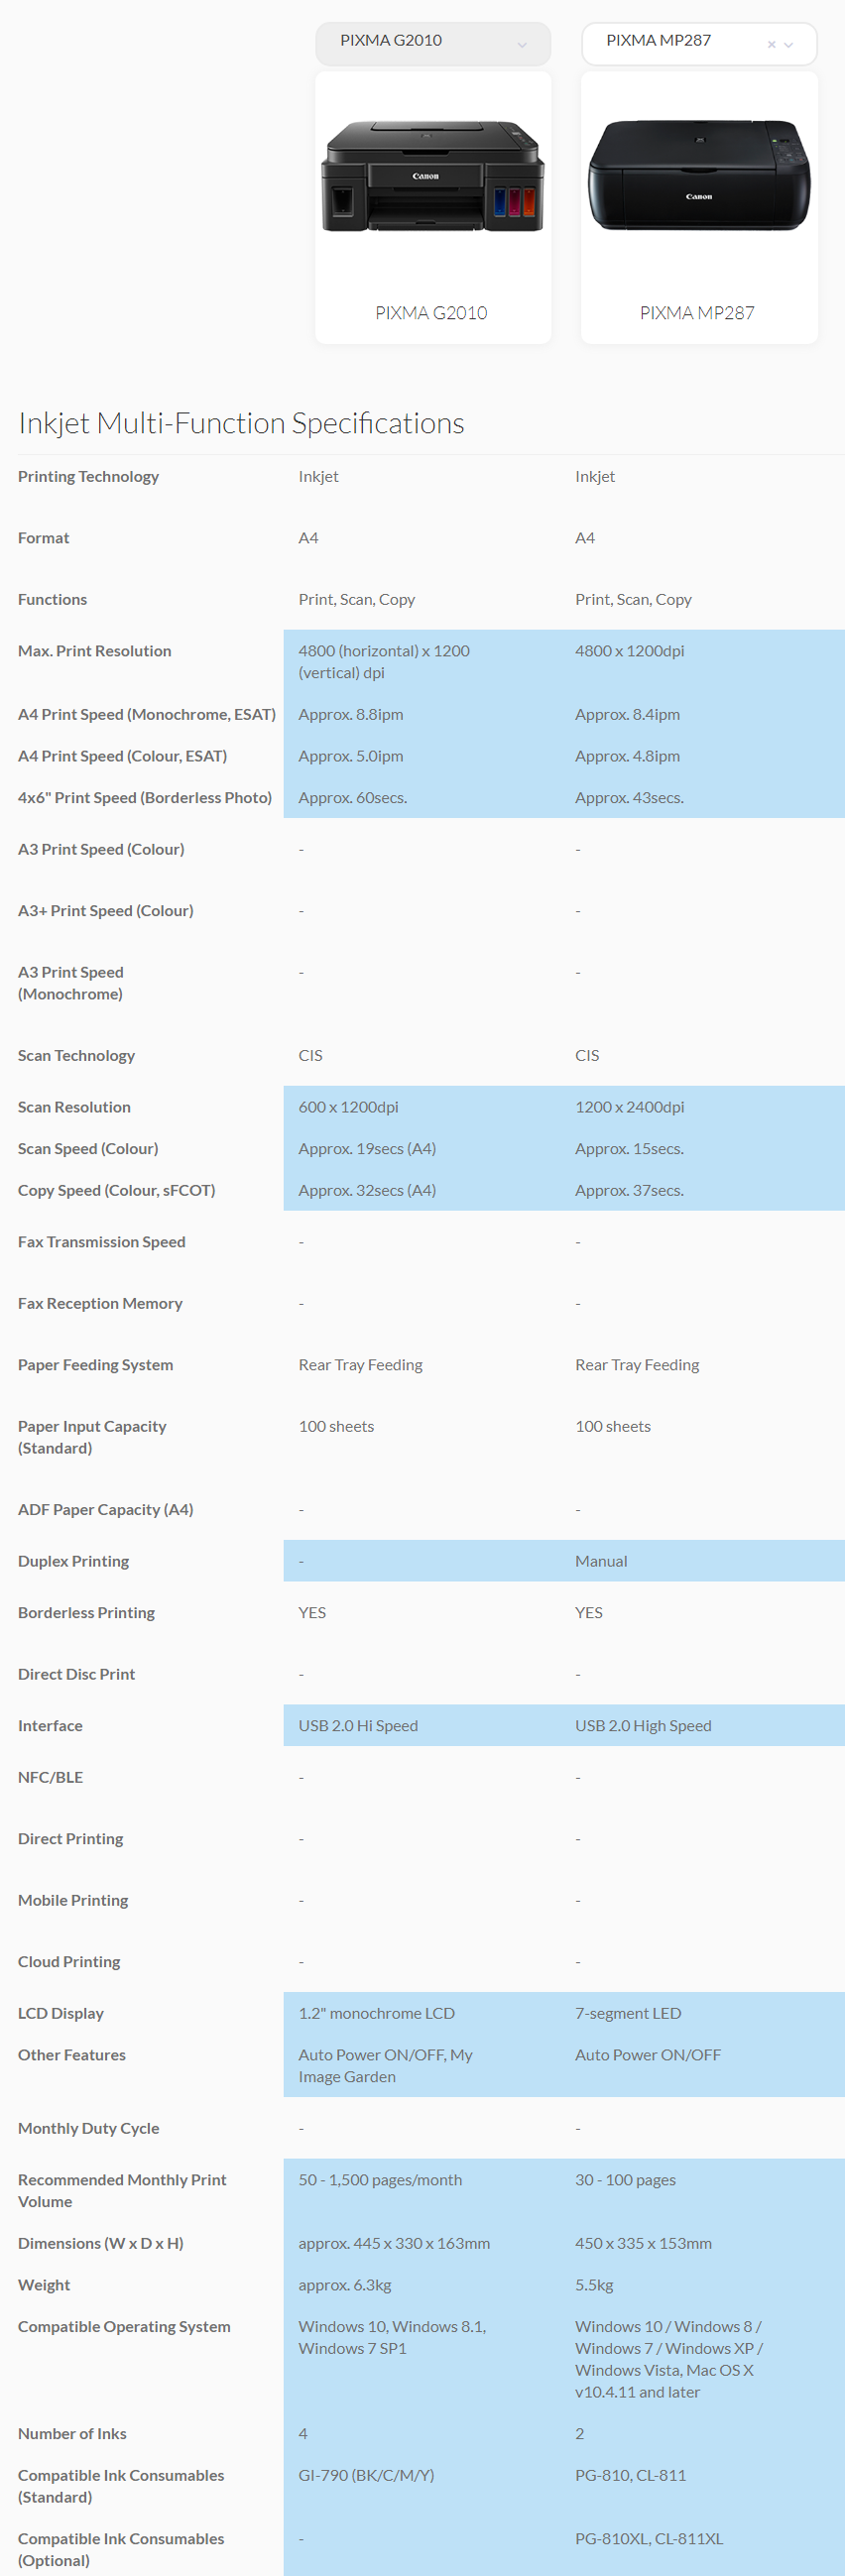
Task: Open the PIXMA G2010 product dropdown
Action: (x=433, y=43)
